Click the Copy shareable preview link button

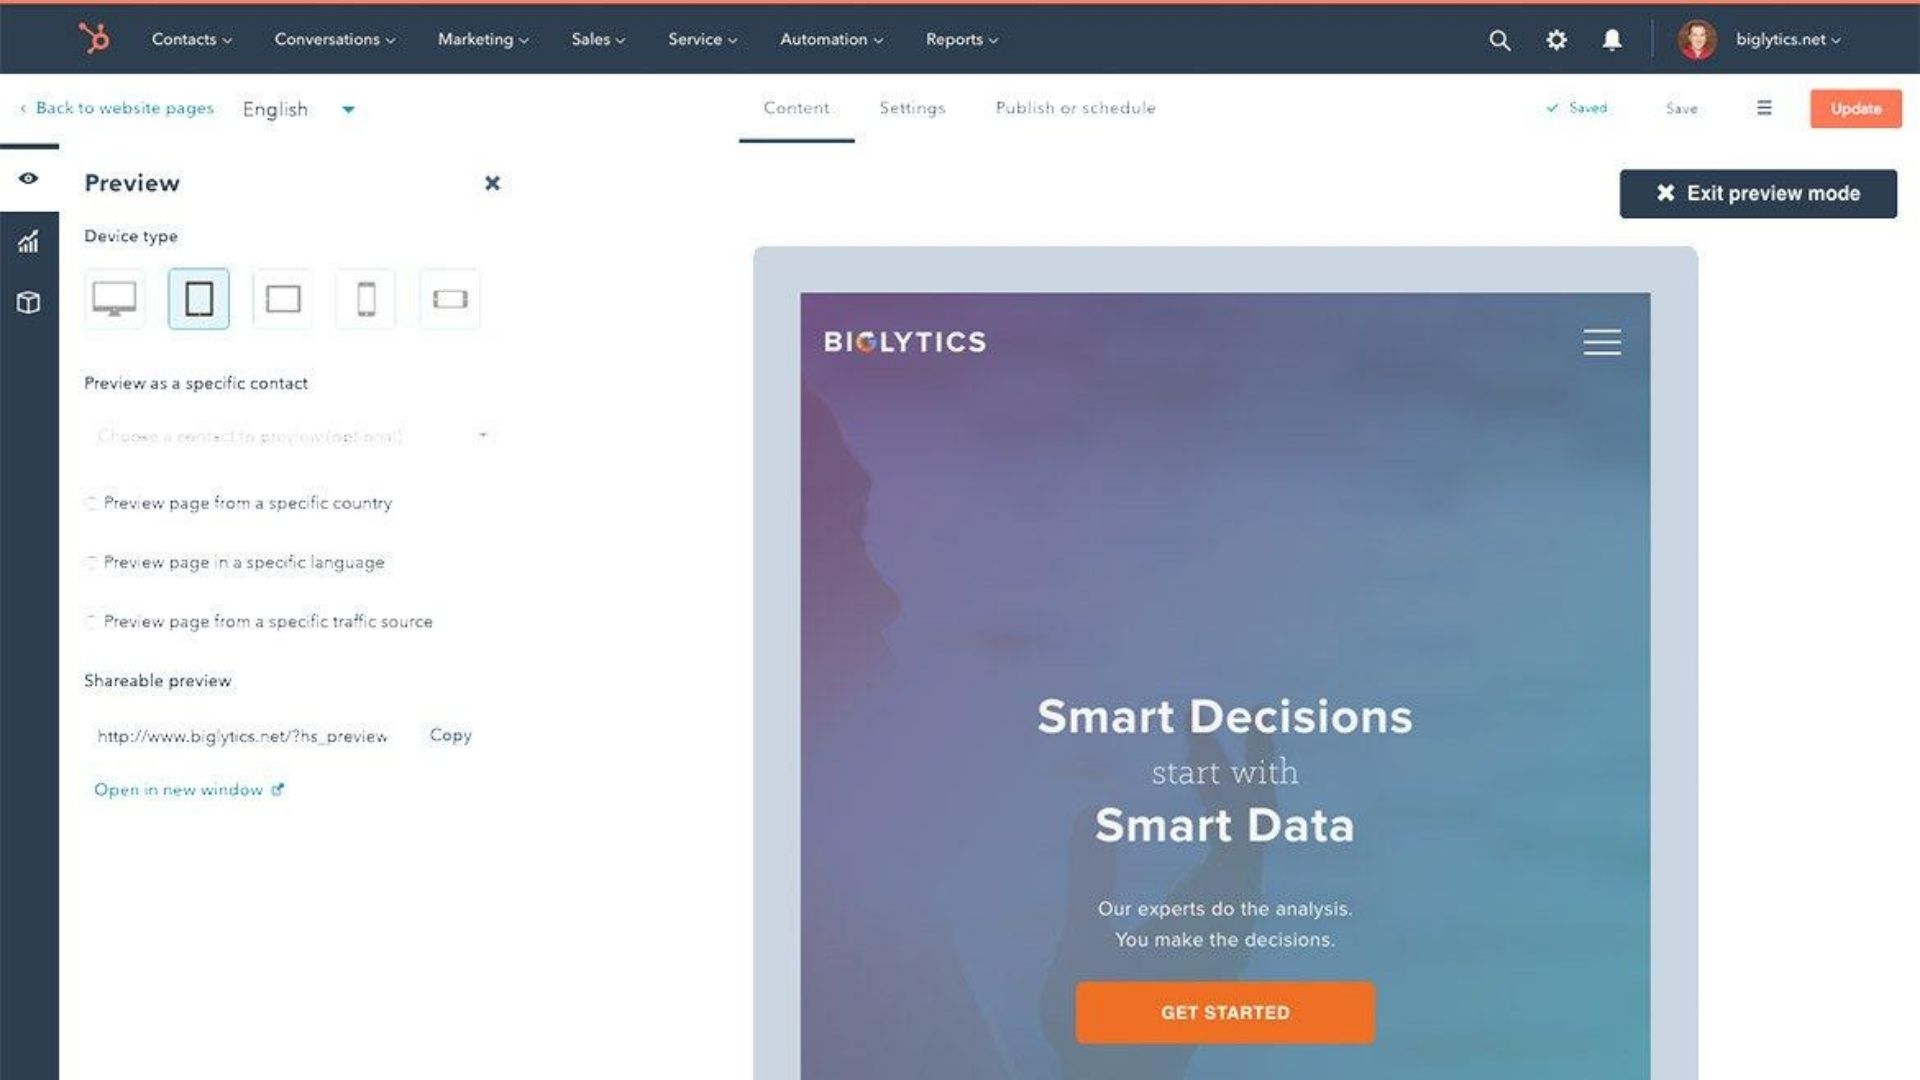tap(450, 735)
